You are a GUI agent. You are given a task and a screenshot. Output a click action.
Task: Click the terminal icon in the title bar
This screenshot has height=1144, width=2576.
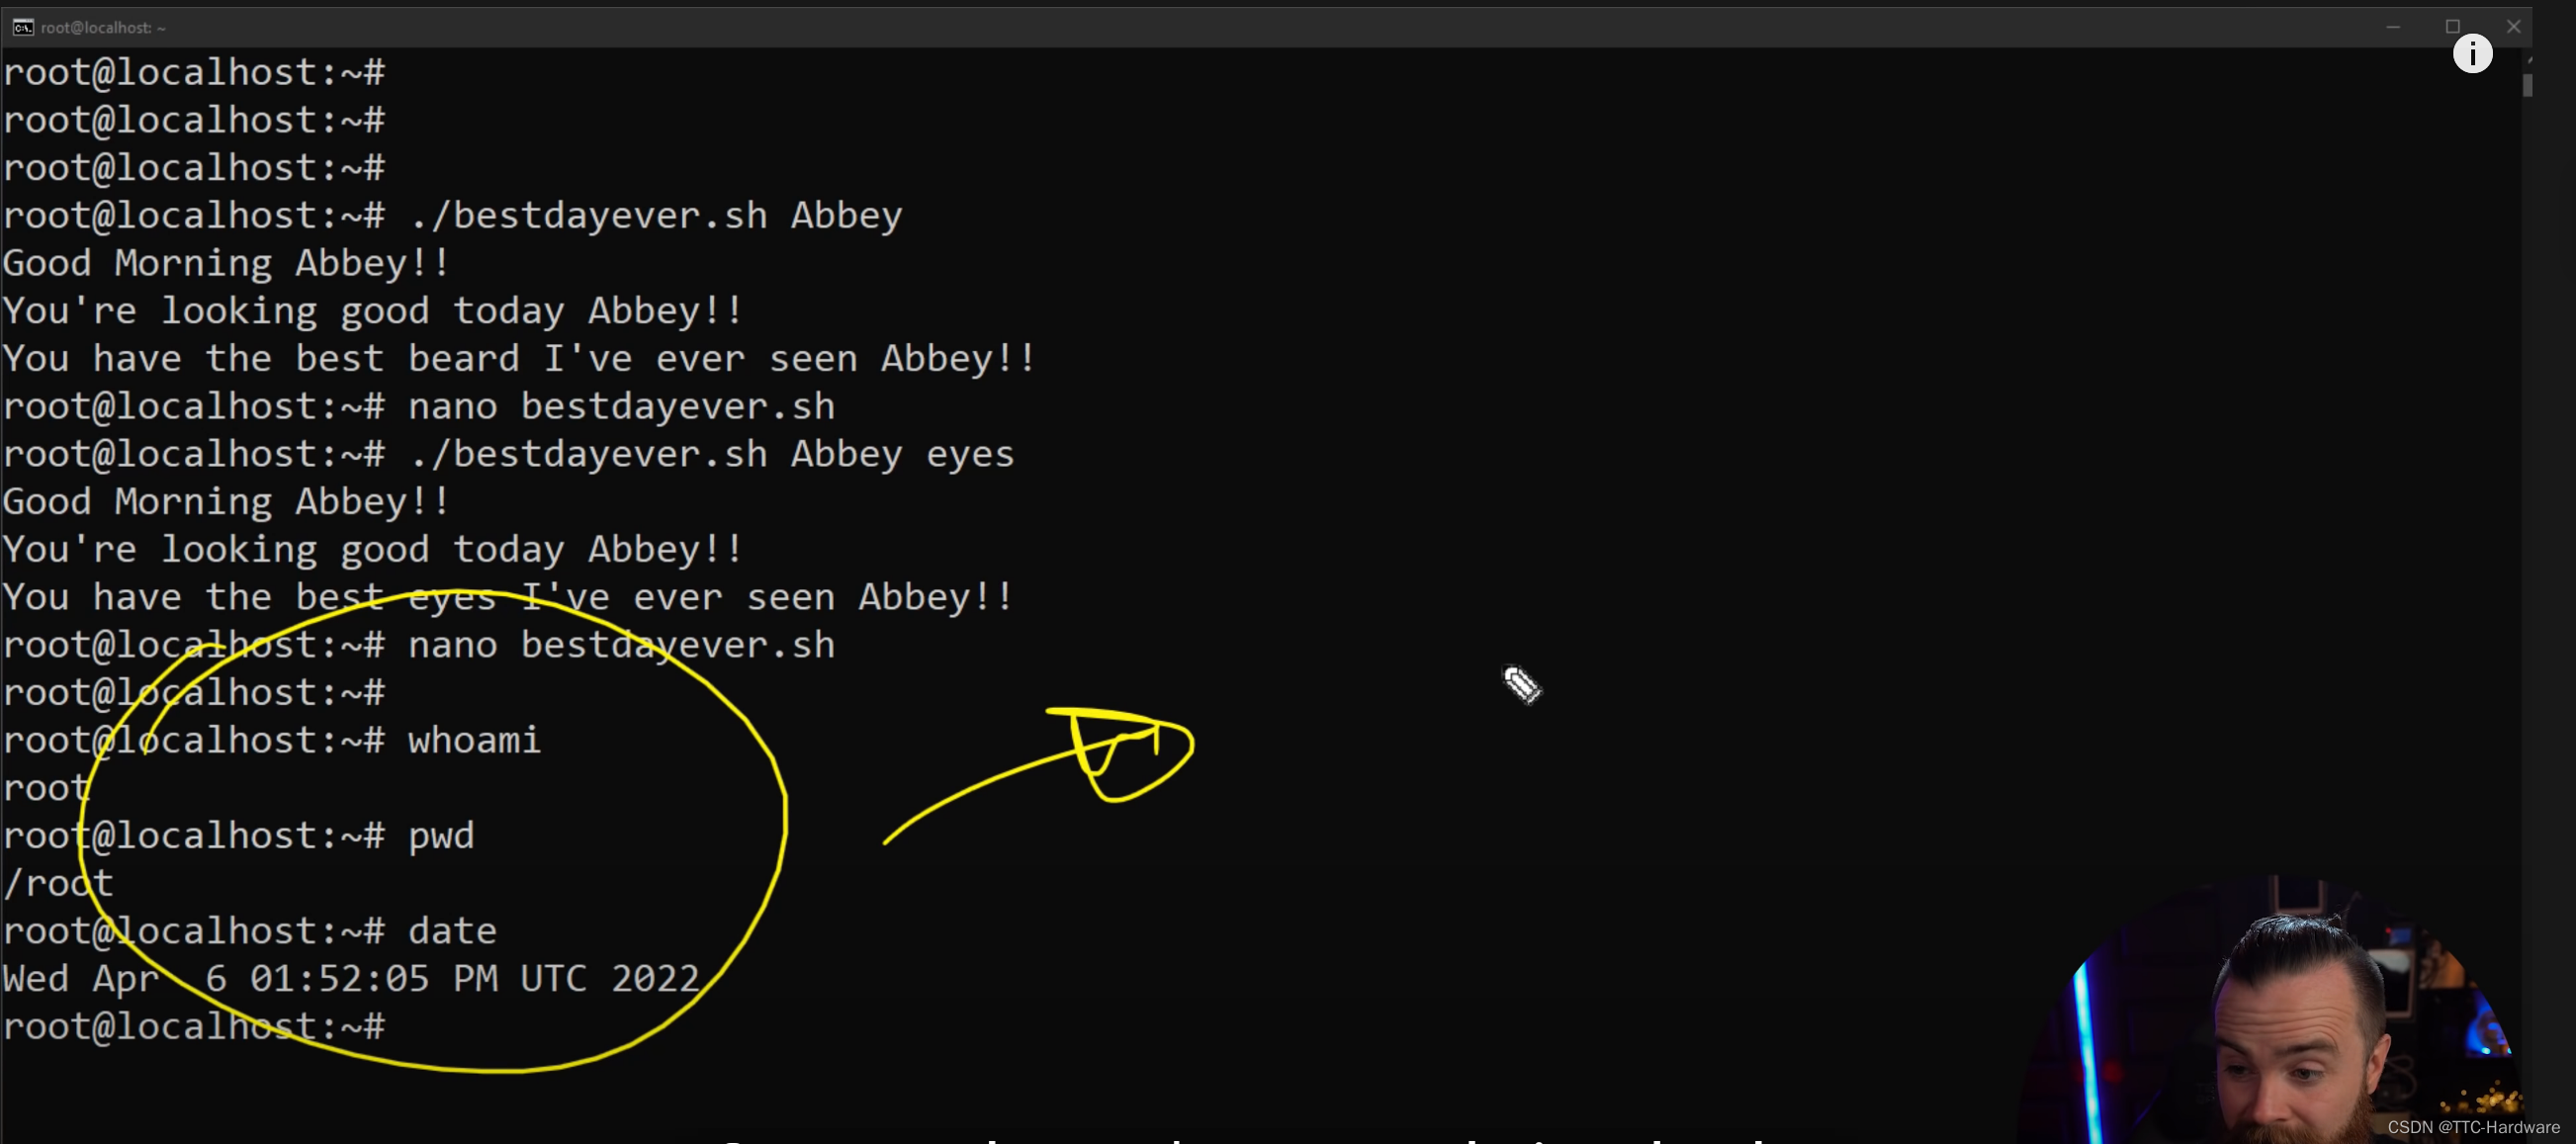pos(22,27)
